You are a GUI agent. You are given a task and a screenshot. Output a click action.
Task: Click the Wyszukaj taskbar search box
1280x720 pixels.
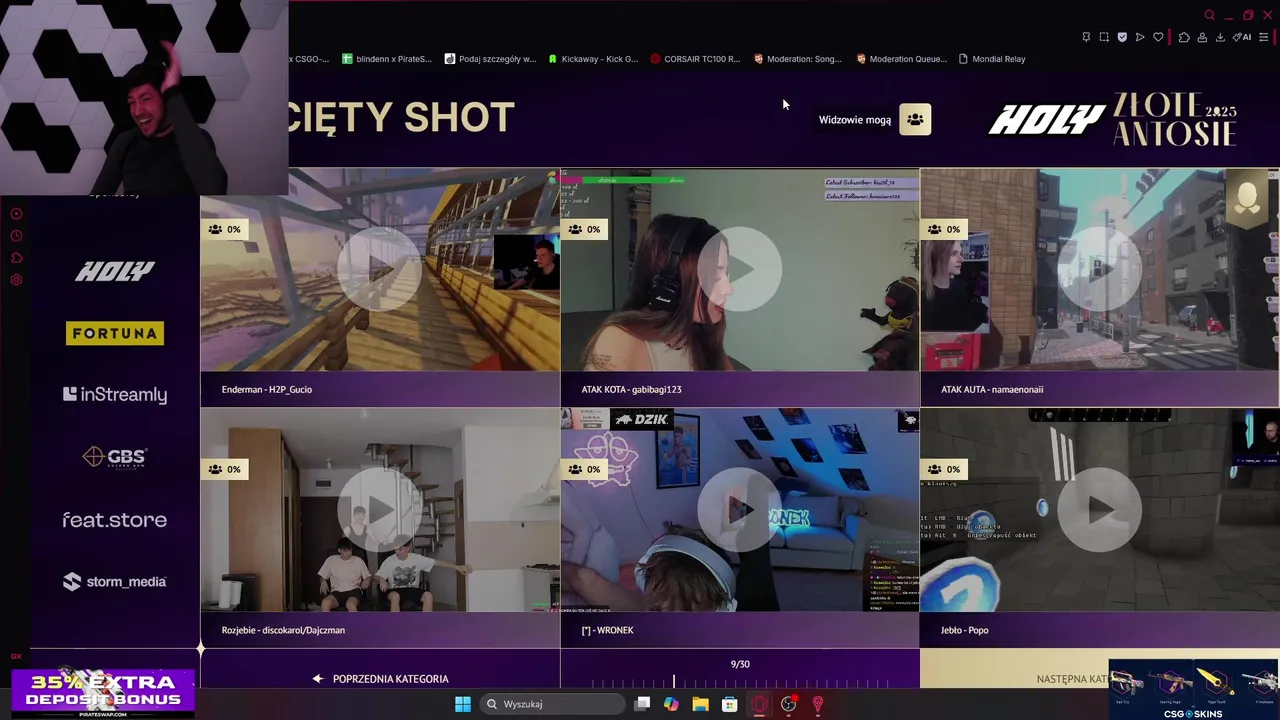(553, 704)
